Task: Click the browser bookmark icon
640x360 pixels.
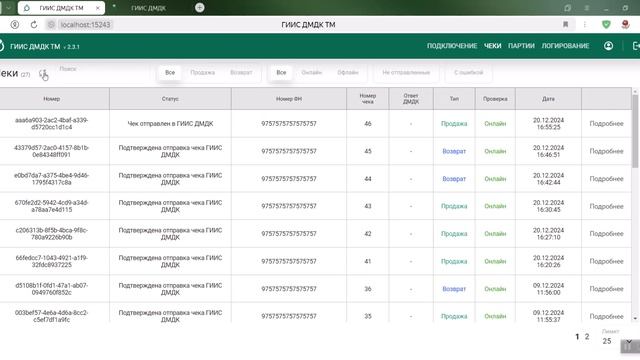Action: pos(566,24)
